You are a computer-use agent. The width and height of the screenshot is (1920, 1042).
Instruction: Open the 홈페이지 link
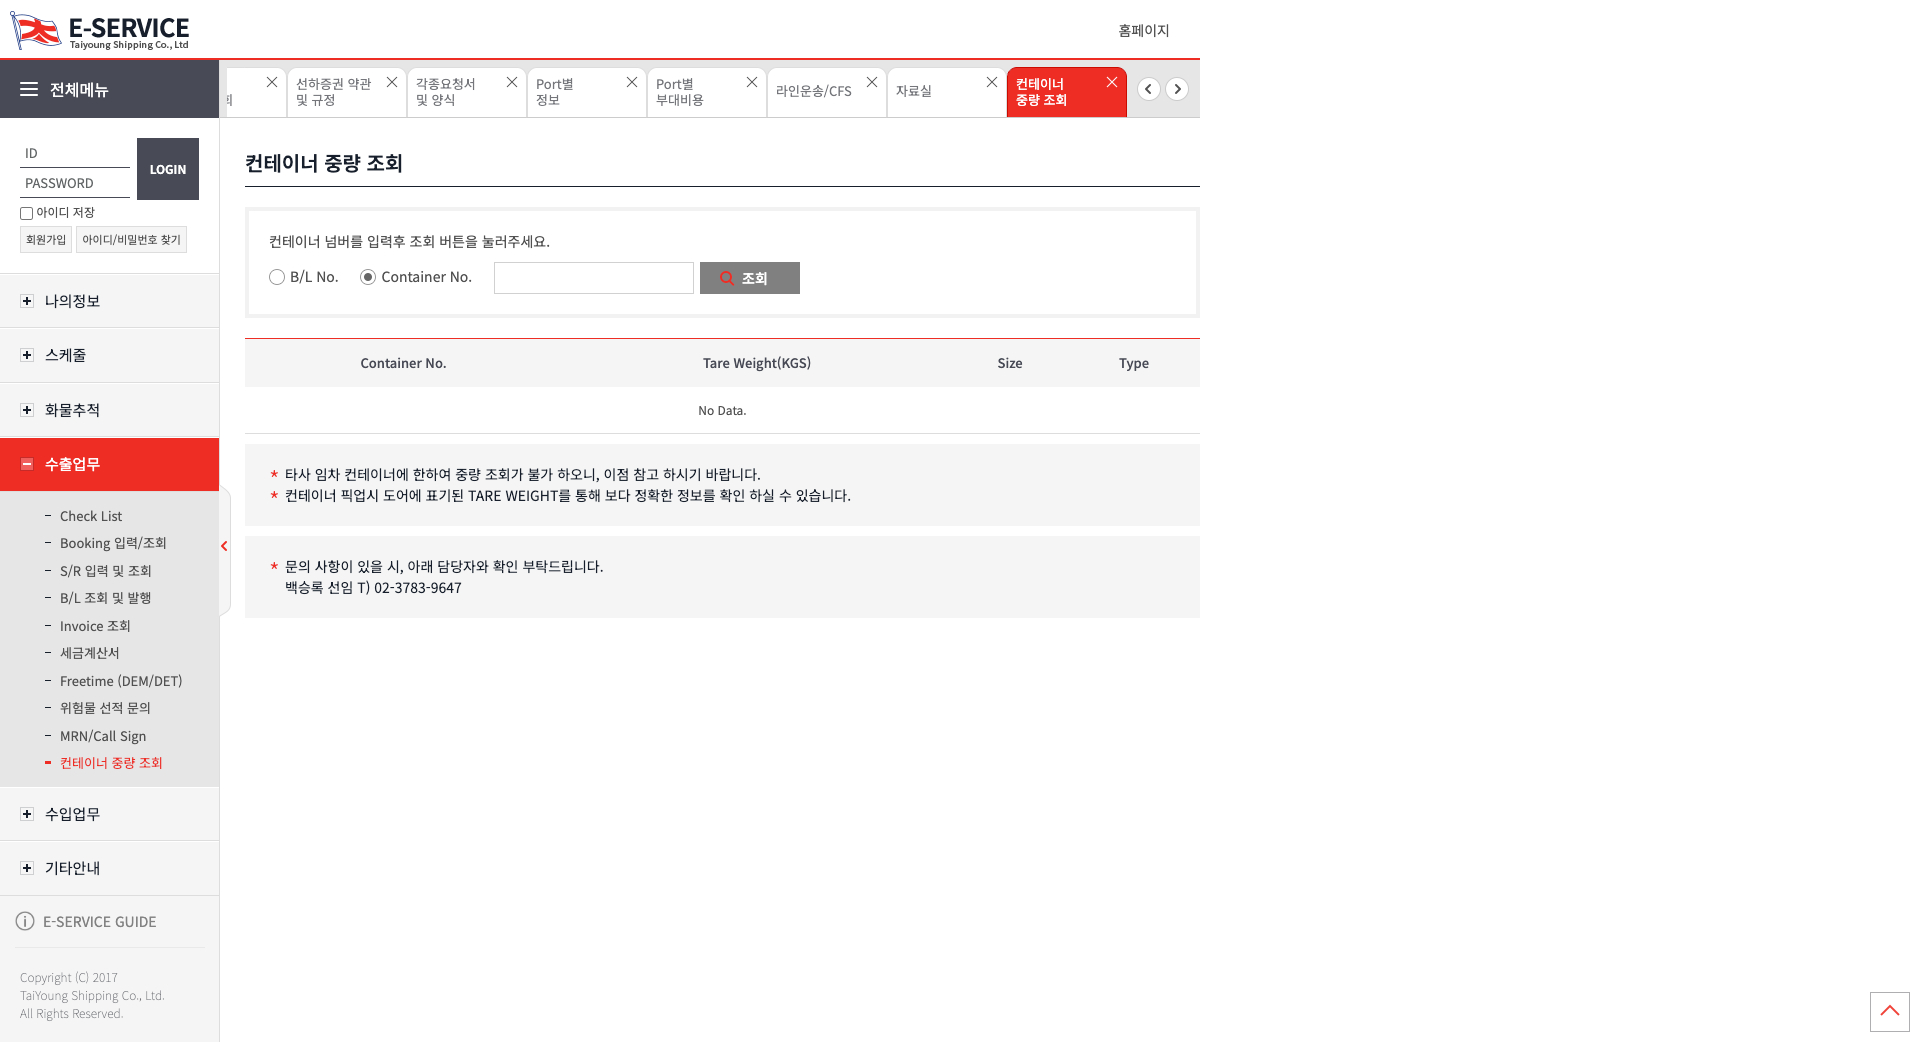pos(1144,31)
